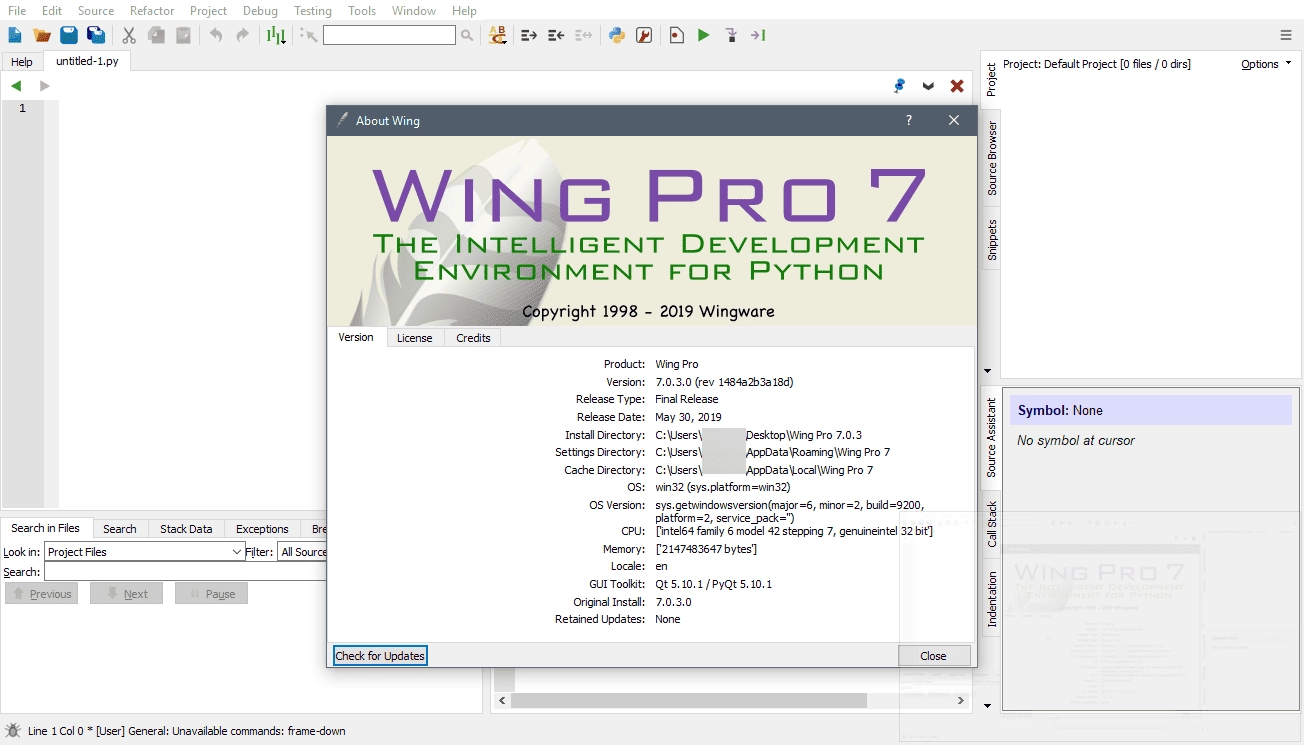Click step into debug icon

coord(731,35)
